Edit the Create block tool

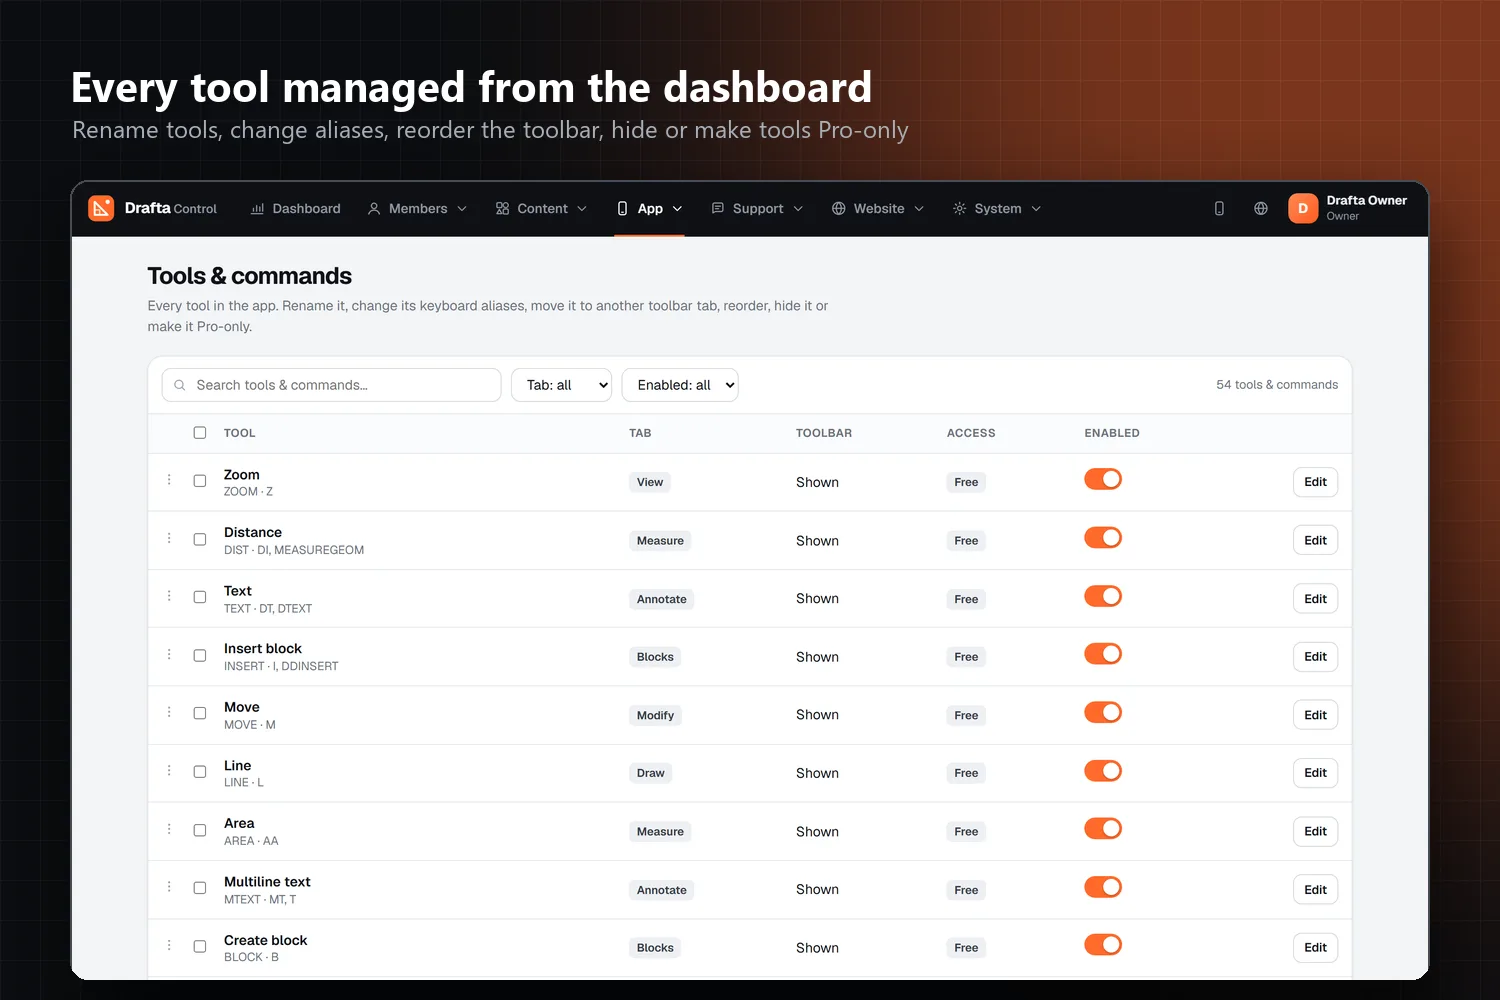click(1315, 947)
